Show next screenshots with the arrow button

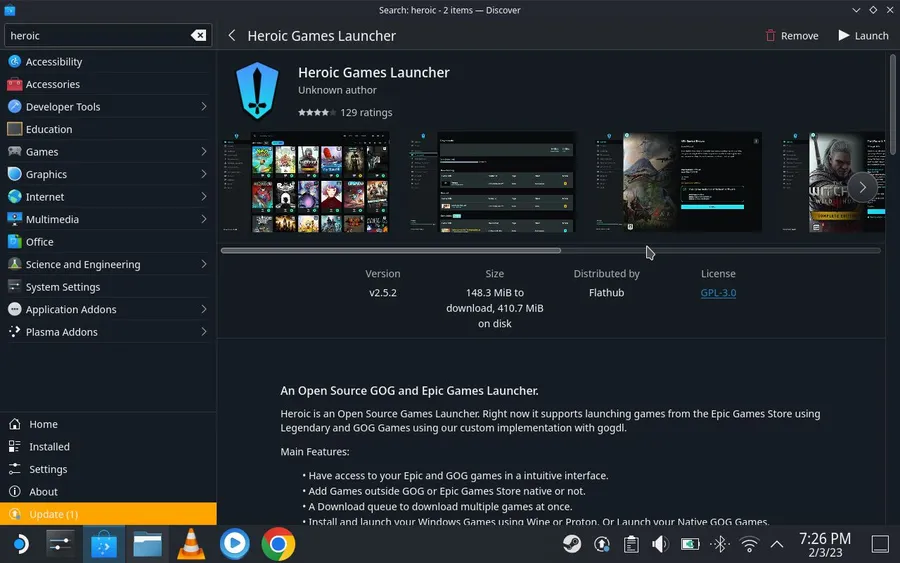[x=862, y=187]
